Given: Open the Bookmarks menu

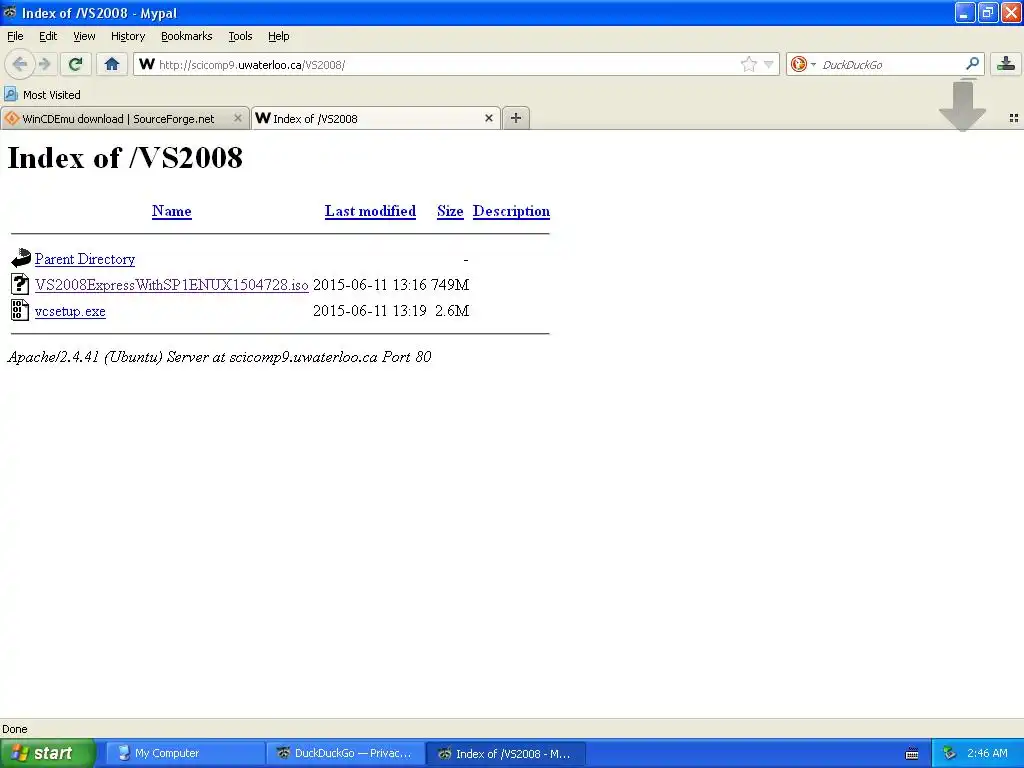Looking at the screenshot, I should pos(186,36).
